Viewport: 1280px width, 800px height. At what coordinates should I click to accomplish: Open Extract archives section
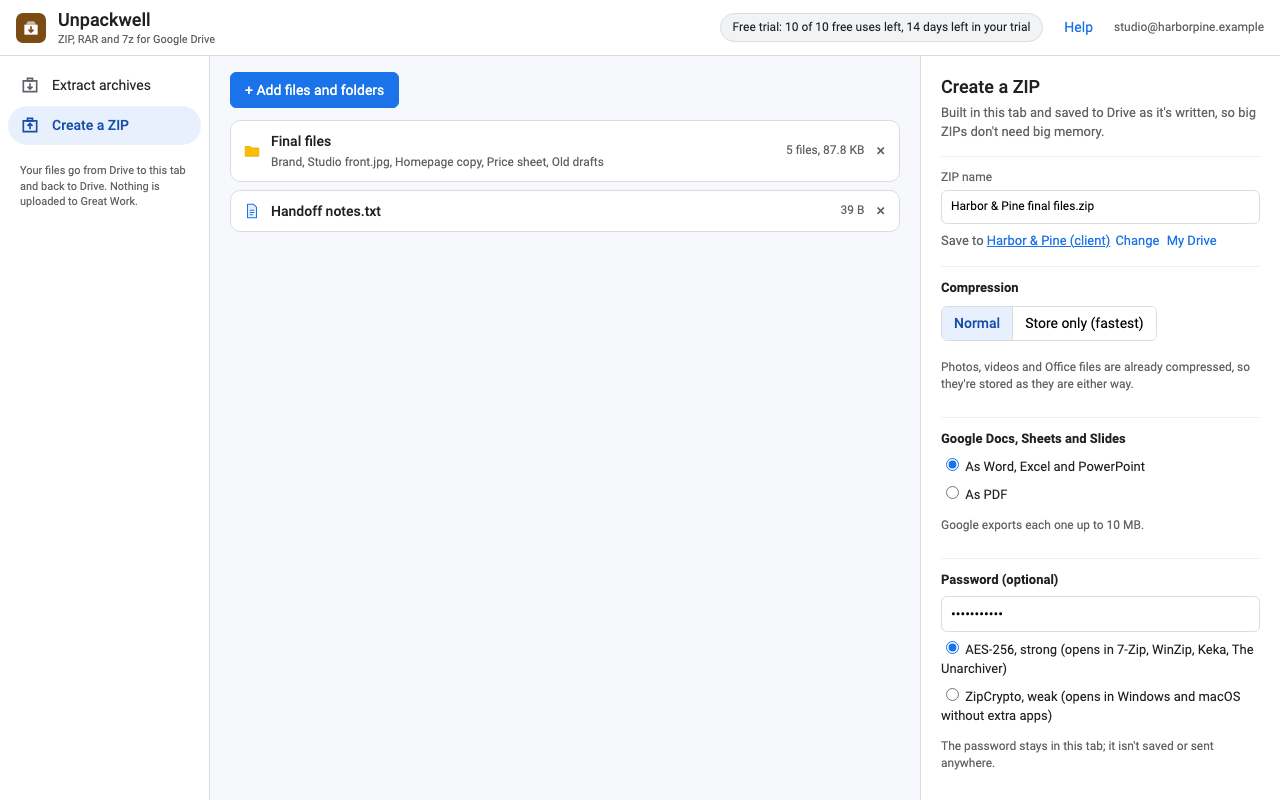[104, 85]
